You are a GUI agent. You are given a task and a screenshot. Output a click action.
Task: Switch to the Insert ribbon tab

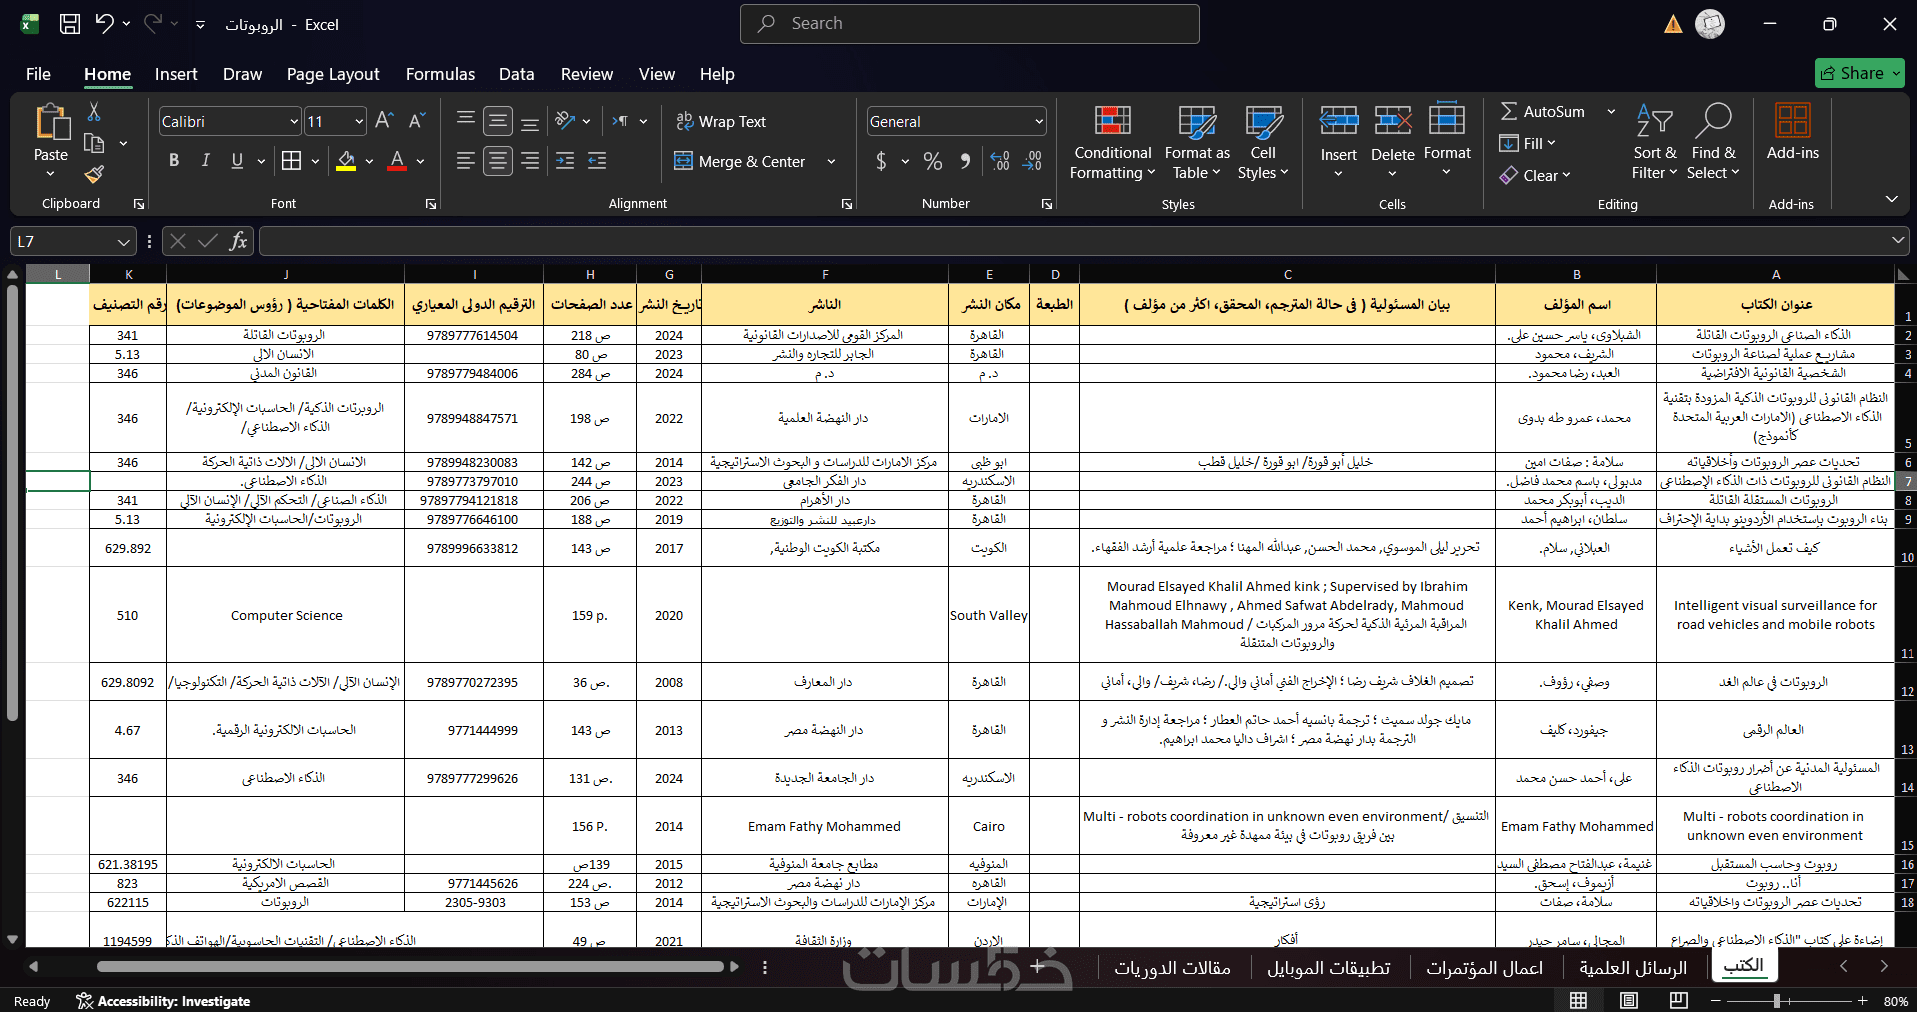pyautogui.click(x=176, y=74)
